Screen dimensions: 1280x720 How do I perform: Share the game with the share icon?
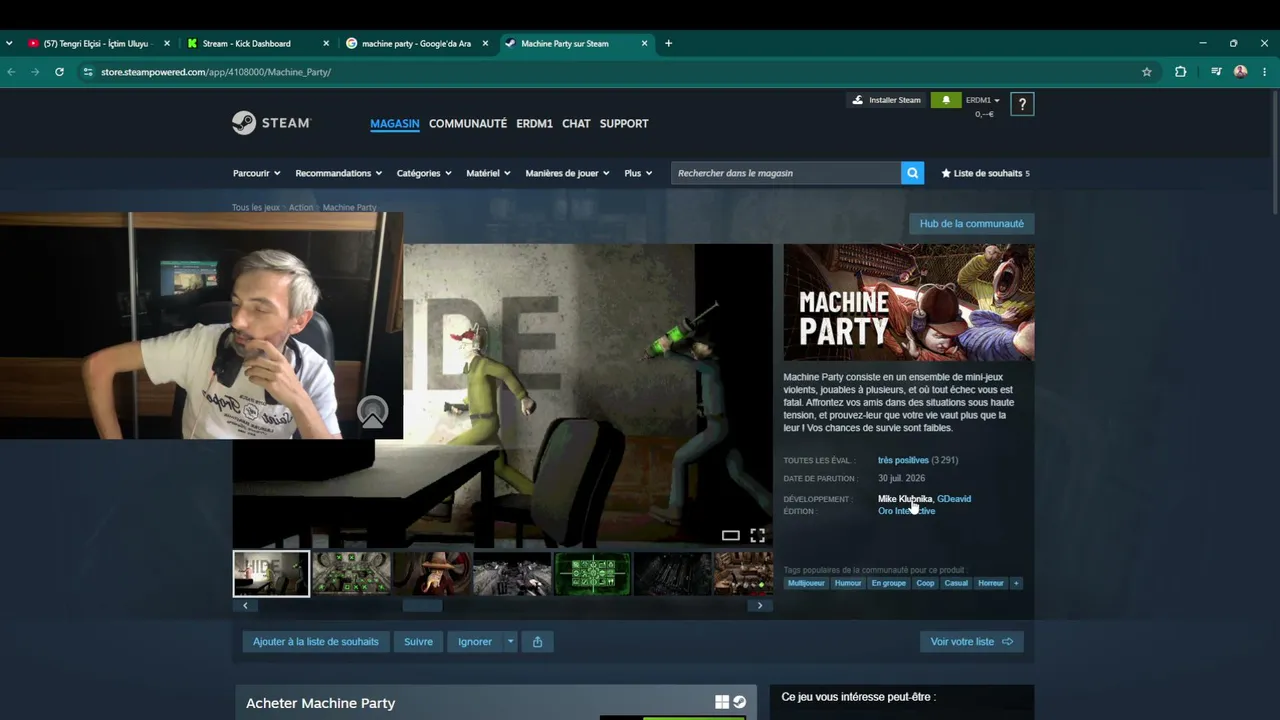pyautogui.click(x=537, y=642)
